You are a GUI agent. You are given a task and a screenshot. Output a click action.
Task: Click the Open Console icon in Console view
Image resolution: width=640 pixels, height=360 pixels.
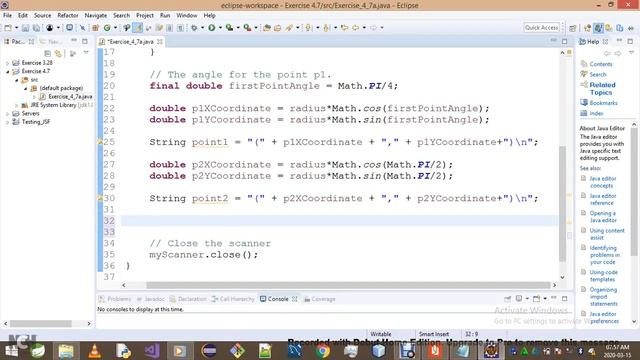pyautogui.click(x=536, y=299)
